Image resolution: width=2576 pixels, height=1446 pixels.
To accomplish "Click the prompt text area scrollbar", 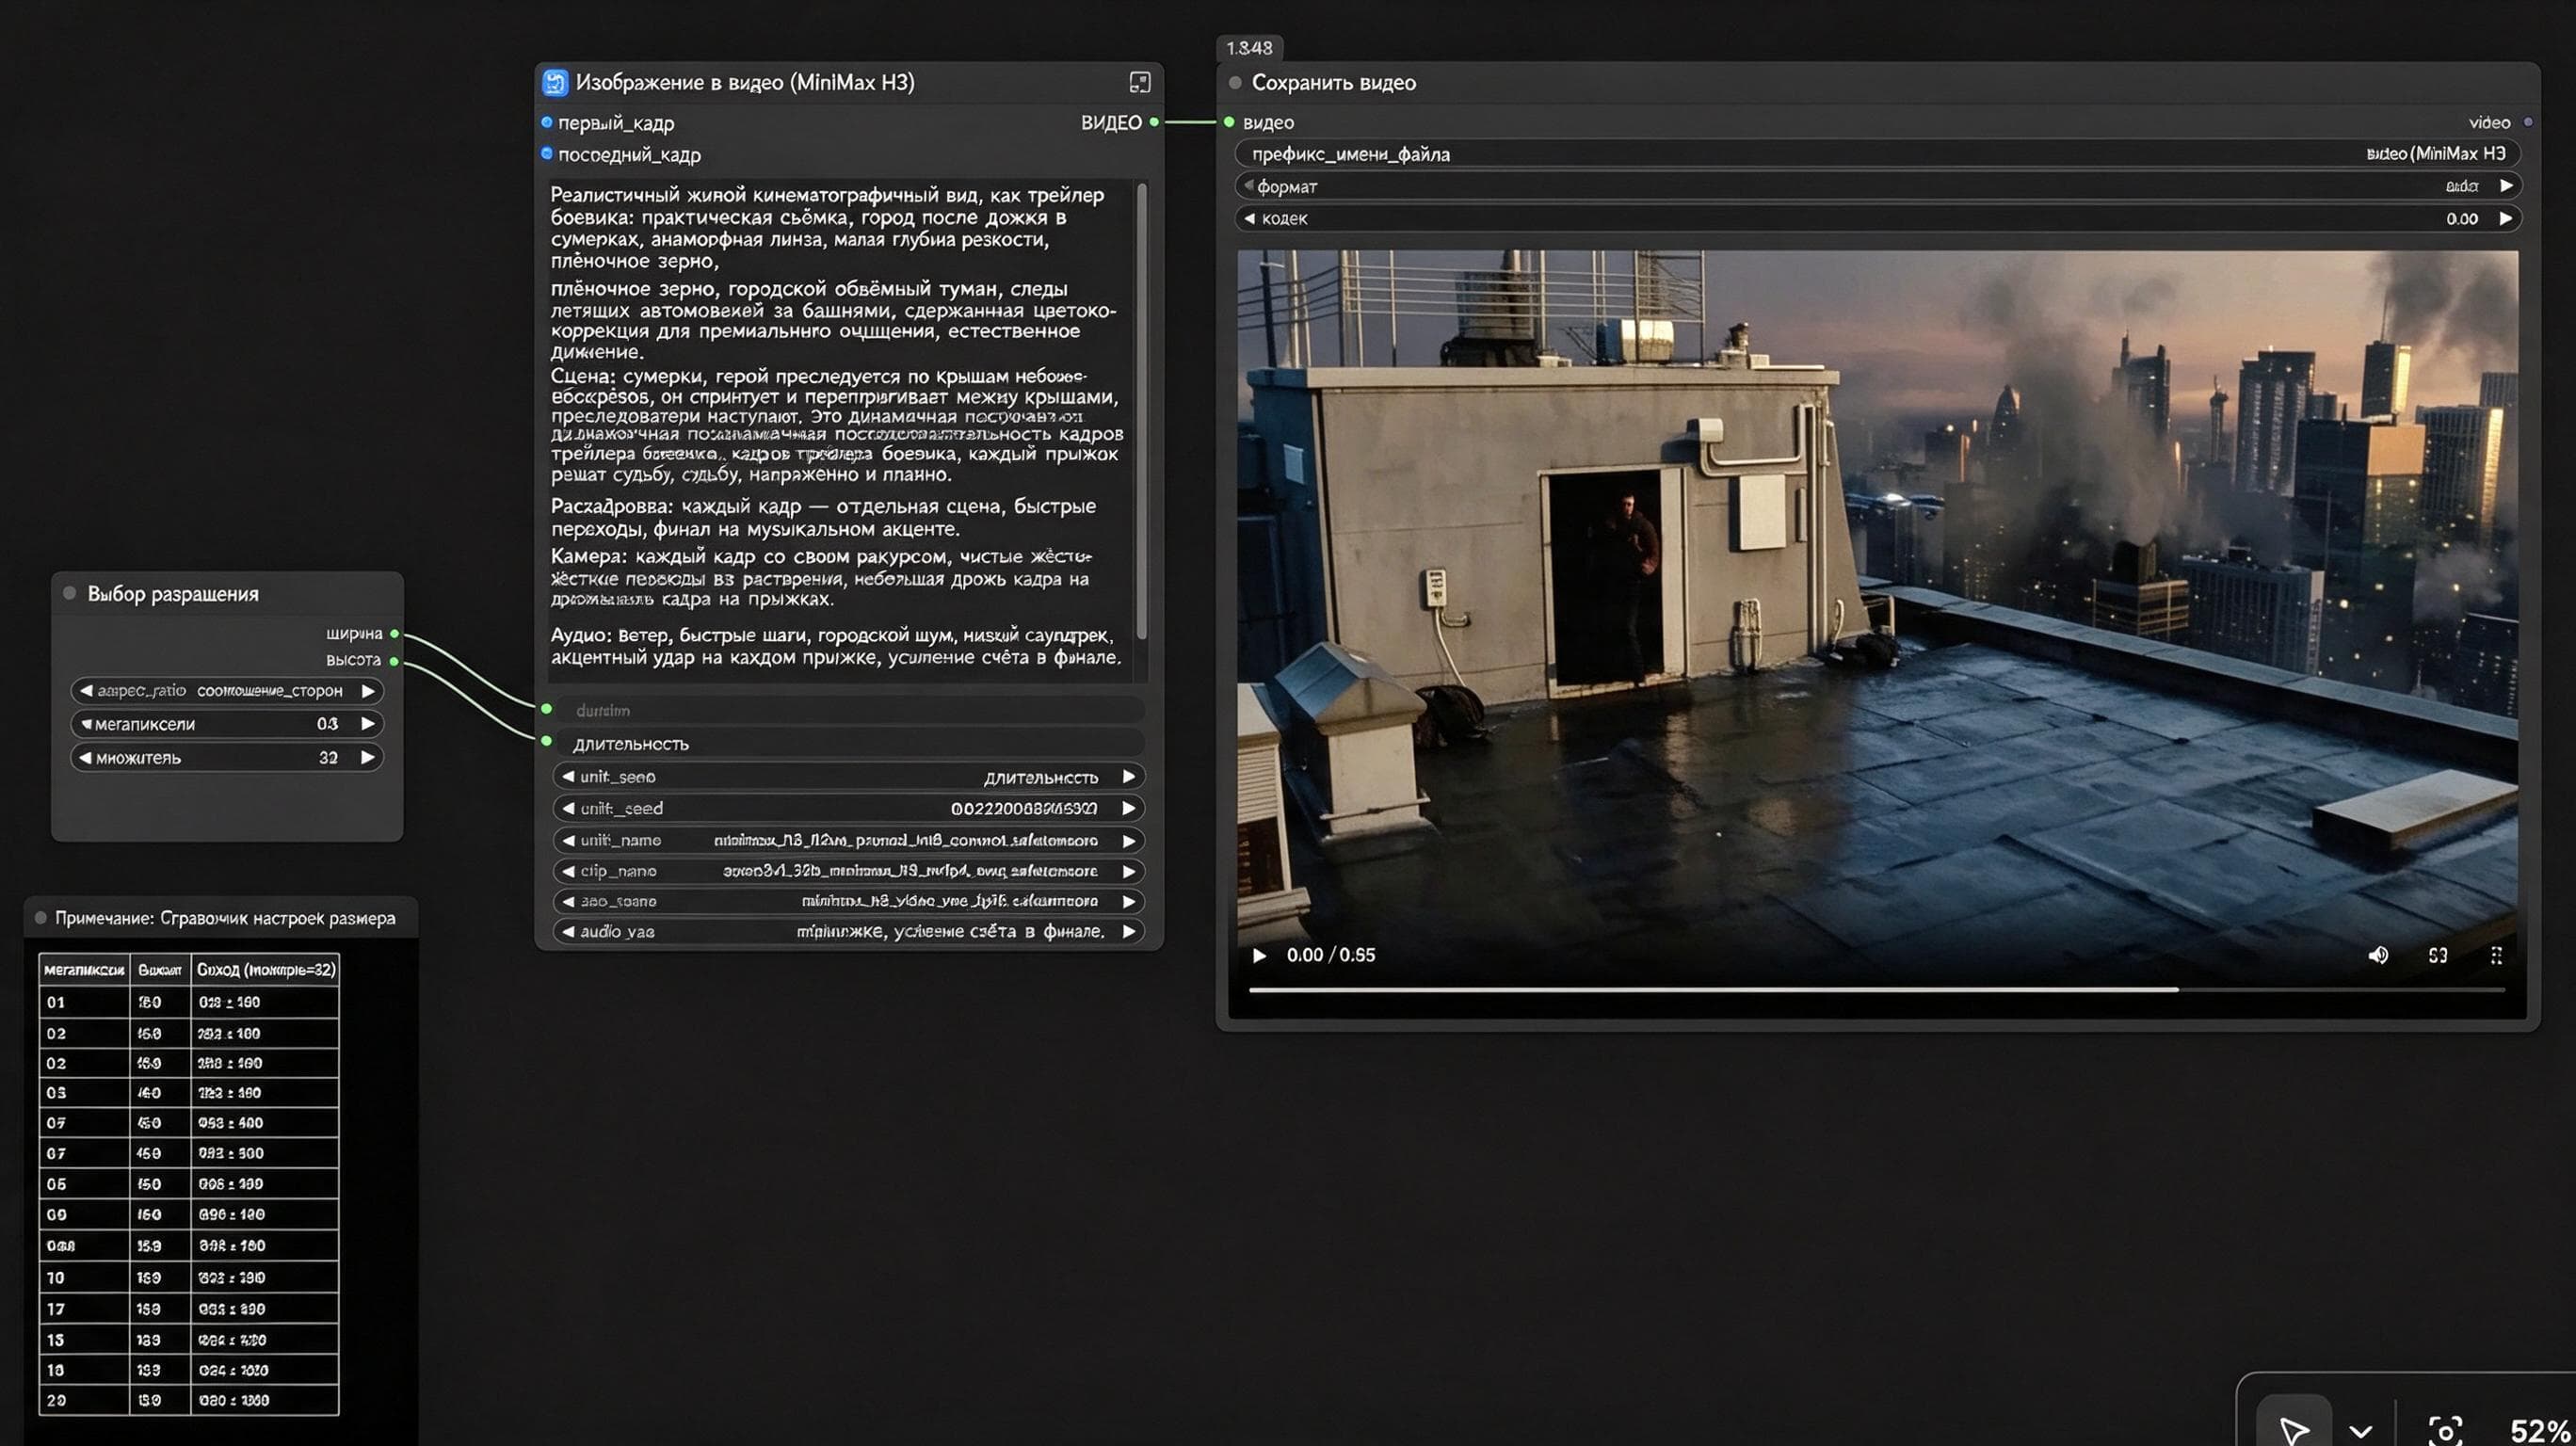I will point(1141,410).
